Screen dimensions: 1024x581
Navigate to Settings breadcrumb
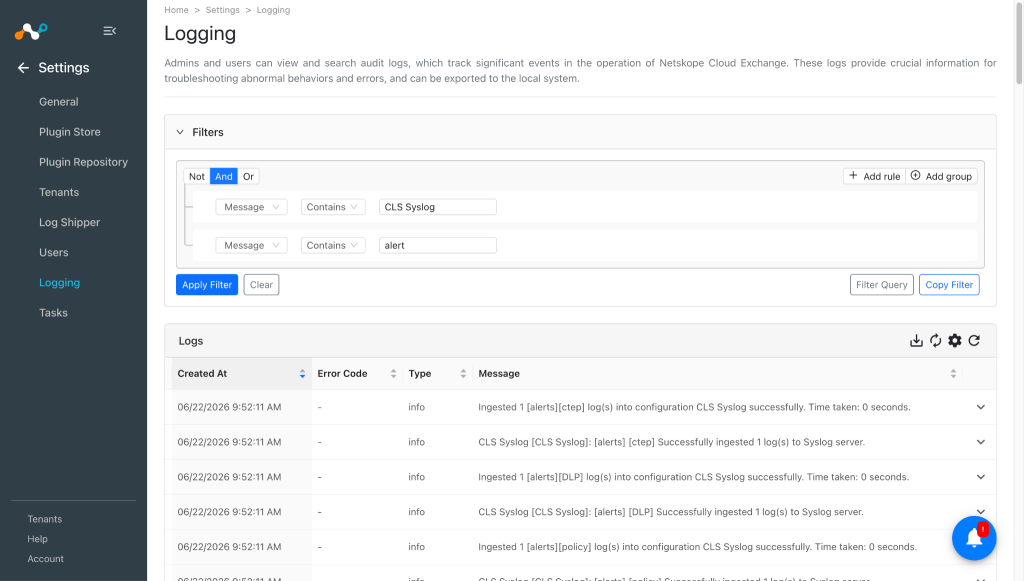pos(223,10)
